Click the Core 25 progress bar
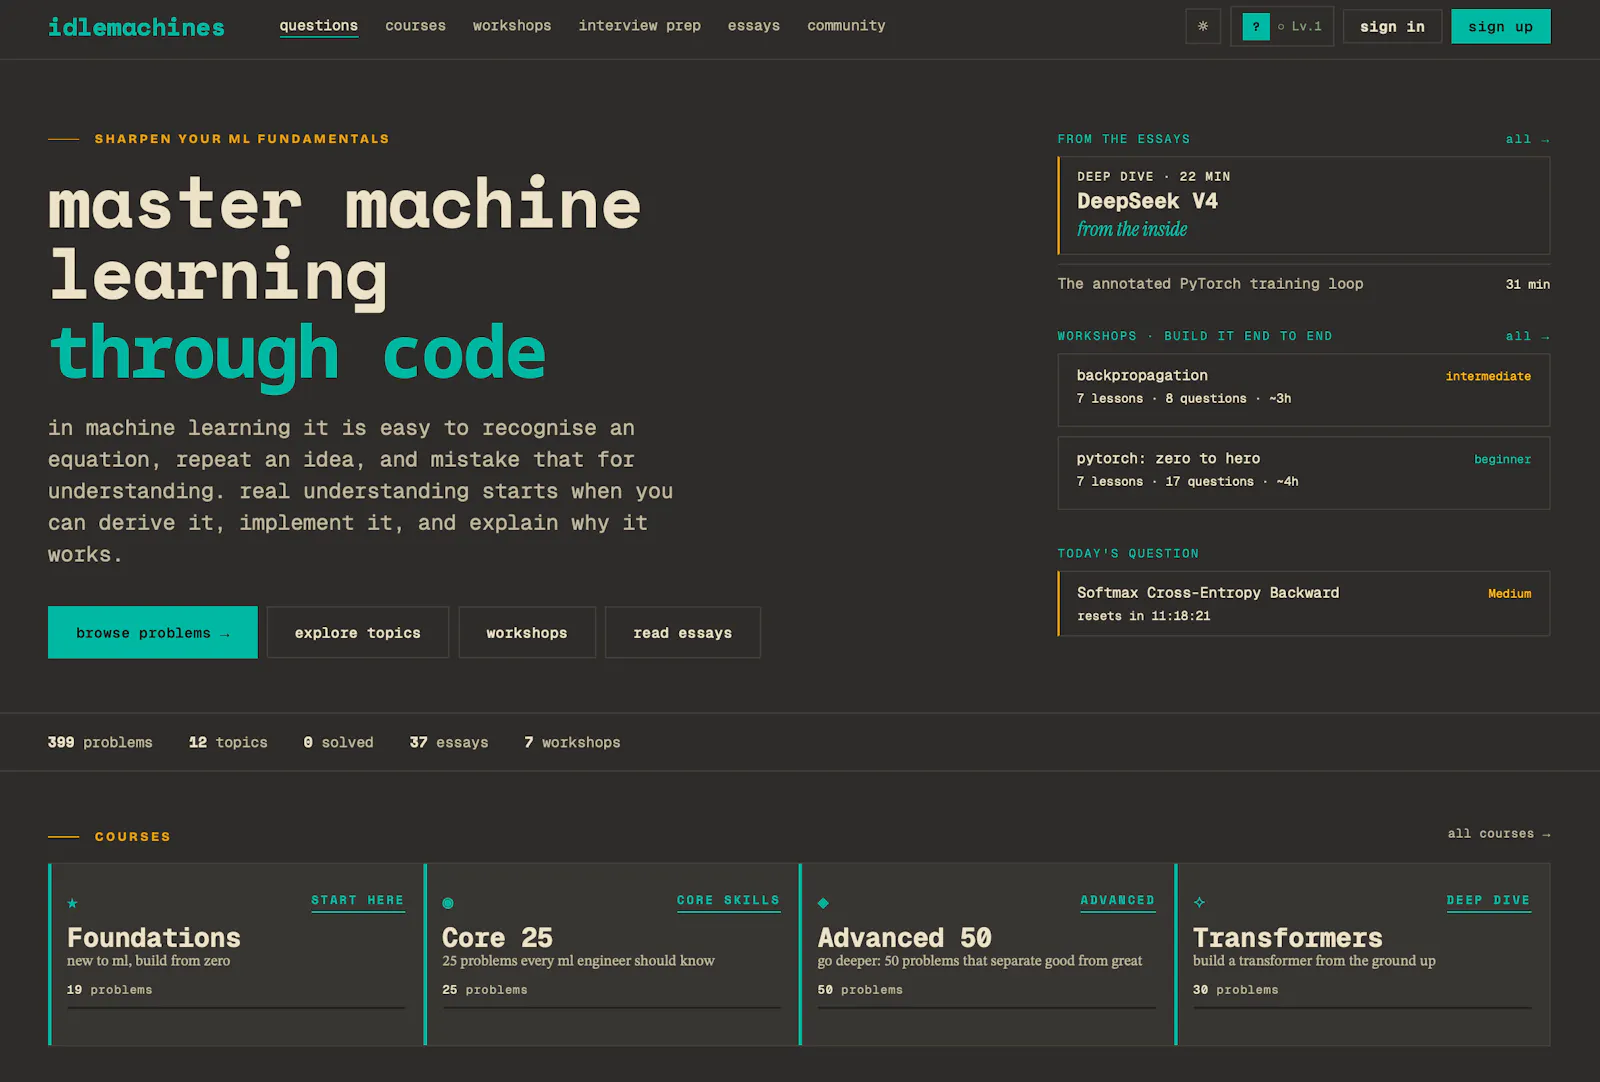The height and width of the screenshot is (1082, 1600). click(x=611, y=1008)
